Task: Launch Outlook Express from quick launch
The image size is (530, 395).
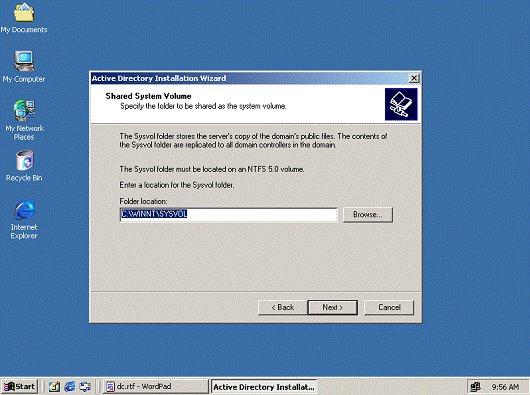Action: click(x=85, y=386)
